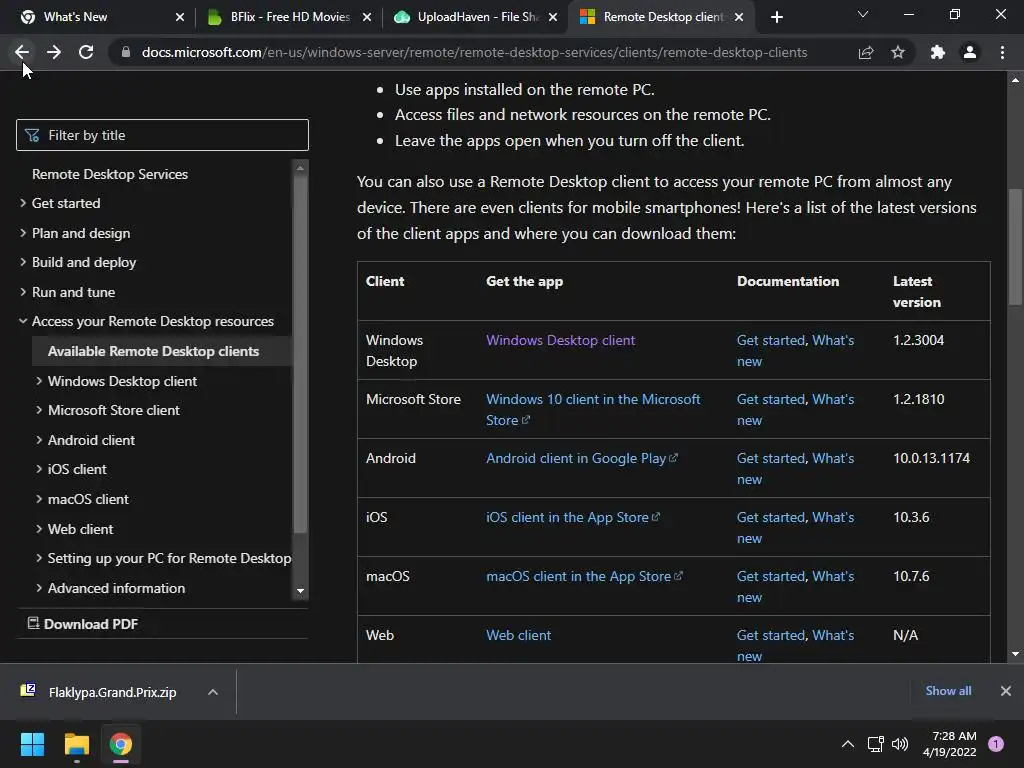Open the Web client link in the table
The image size is (1024, 768).
point(519,635)
